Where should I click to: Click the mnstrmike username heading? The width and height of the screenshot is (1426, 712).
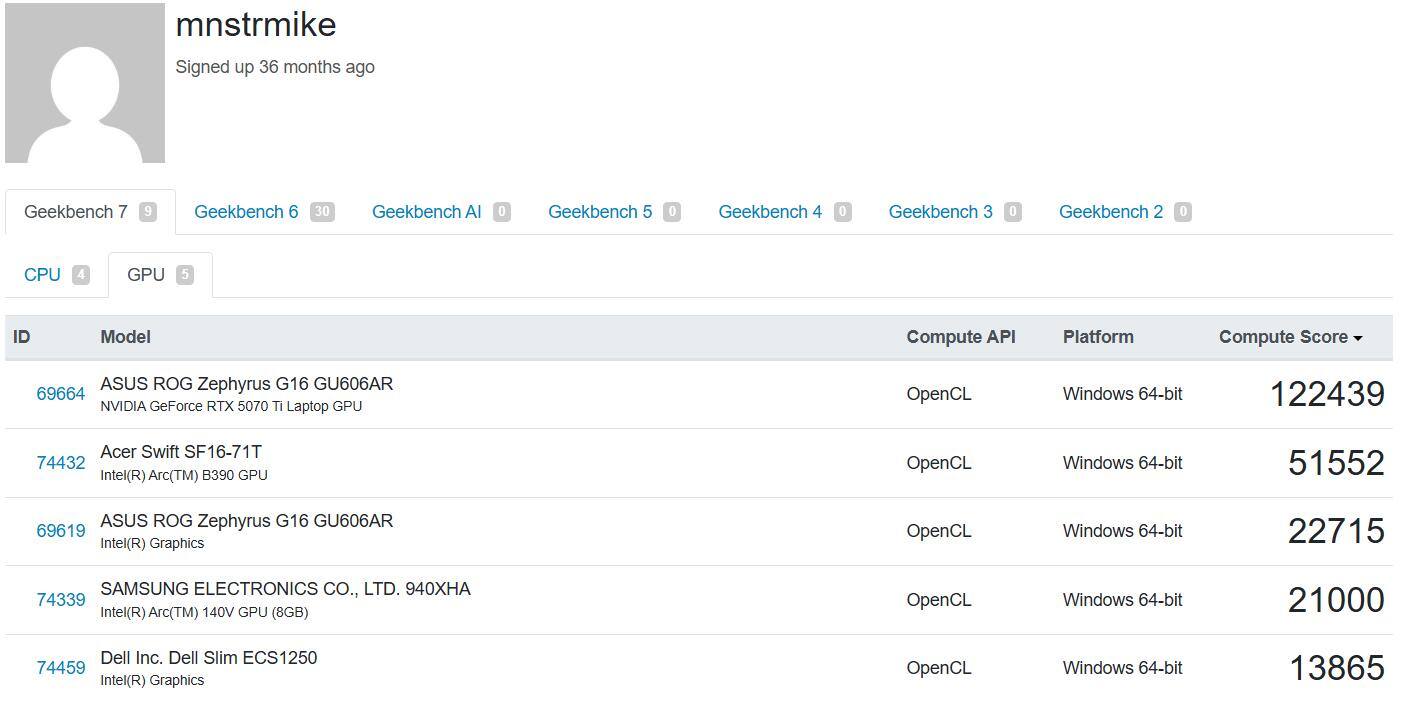256,25
